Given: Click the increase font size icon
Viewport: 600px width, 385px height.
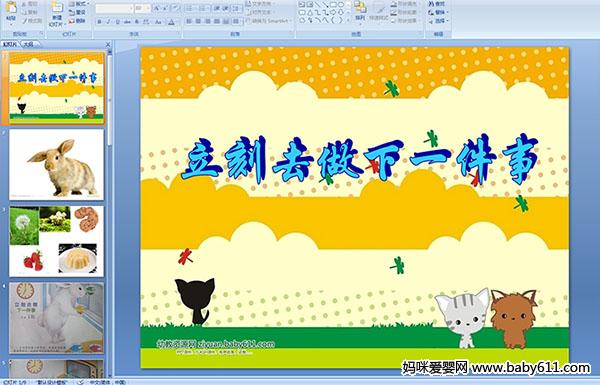Looking at the screenshot, I should [x=157, y=8].
